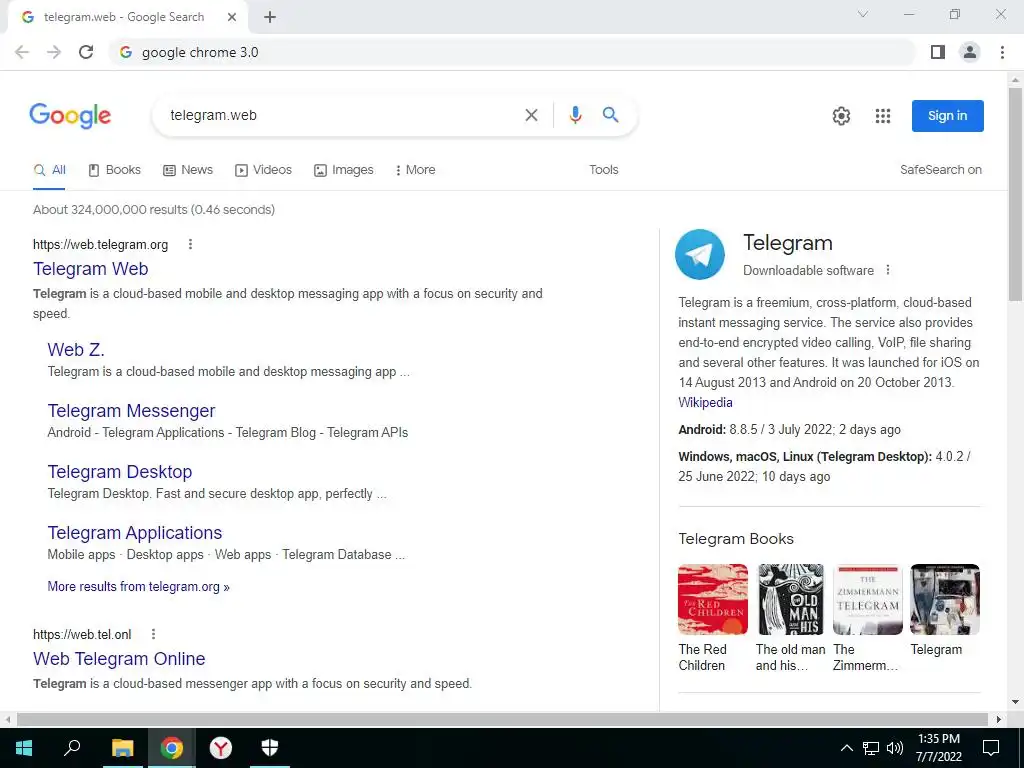Image resolution: width=1024 pixels, height=768 pixels.
Task: Click the vertical scrollbar thumb
Action: click(1016, 194)
